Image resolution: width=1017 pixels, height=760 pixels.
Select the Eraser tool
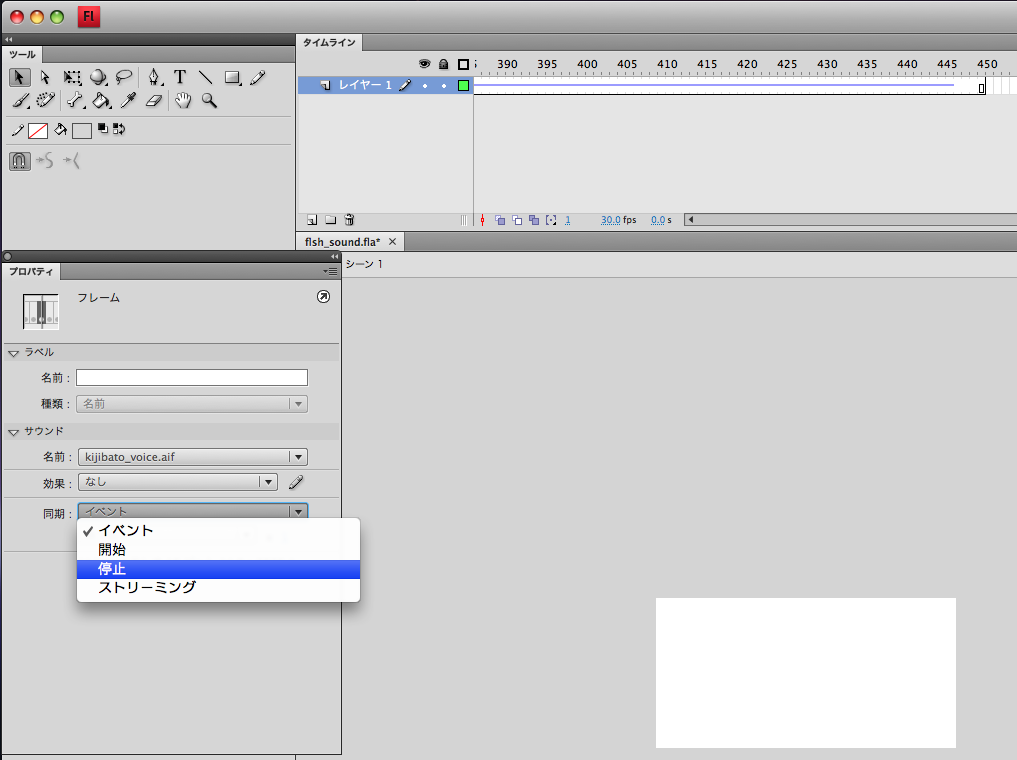(154, 101)
